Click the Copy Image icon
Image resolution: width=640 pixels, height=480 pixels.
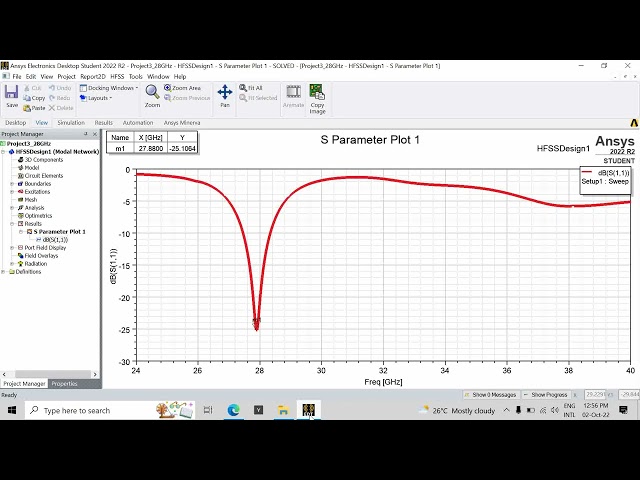[x=317, y=99]
